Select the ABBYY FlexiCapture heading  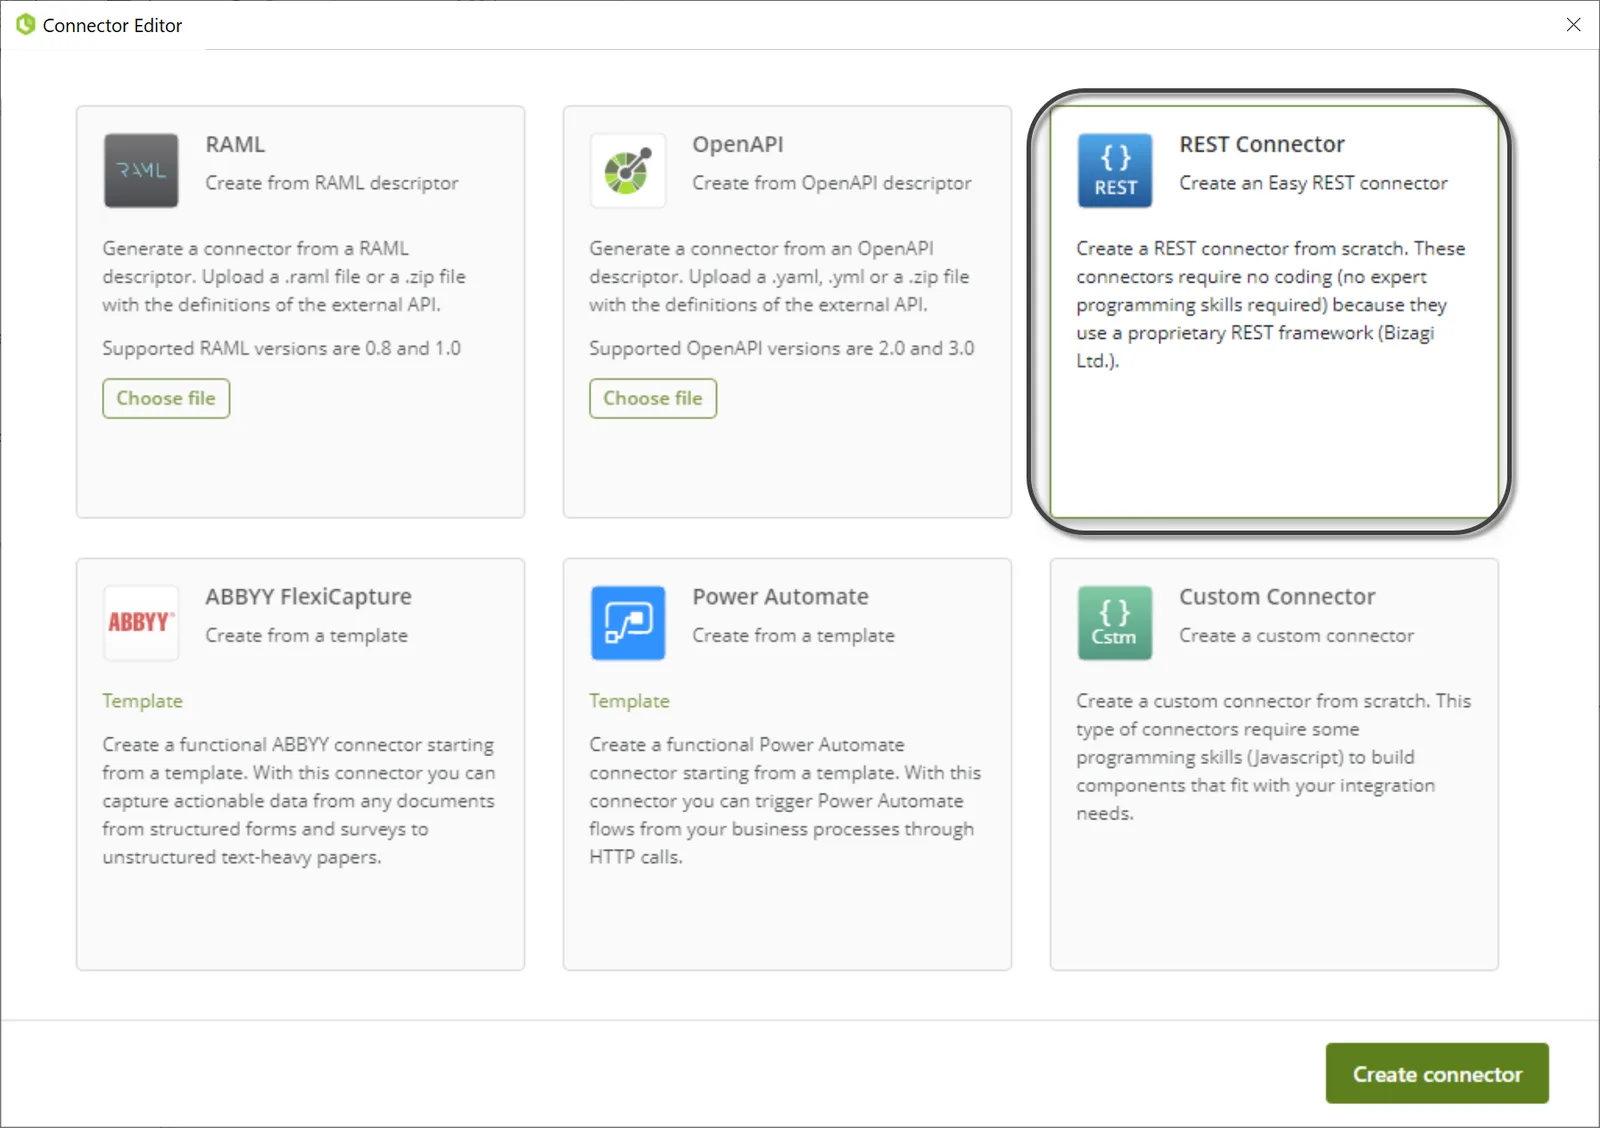coord(308,597)
